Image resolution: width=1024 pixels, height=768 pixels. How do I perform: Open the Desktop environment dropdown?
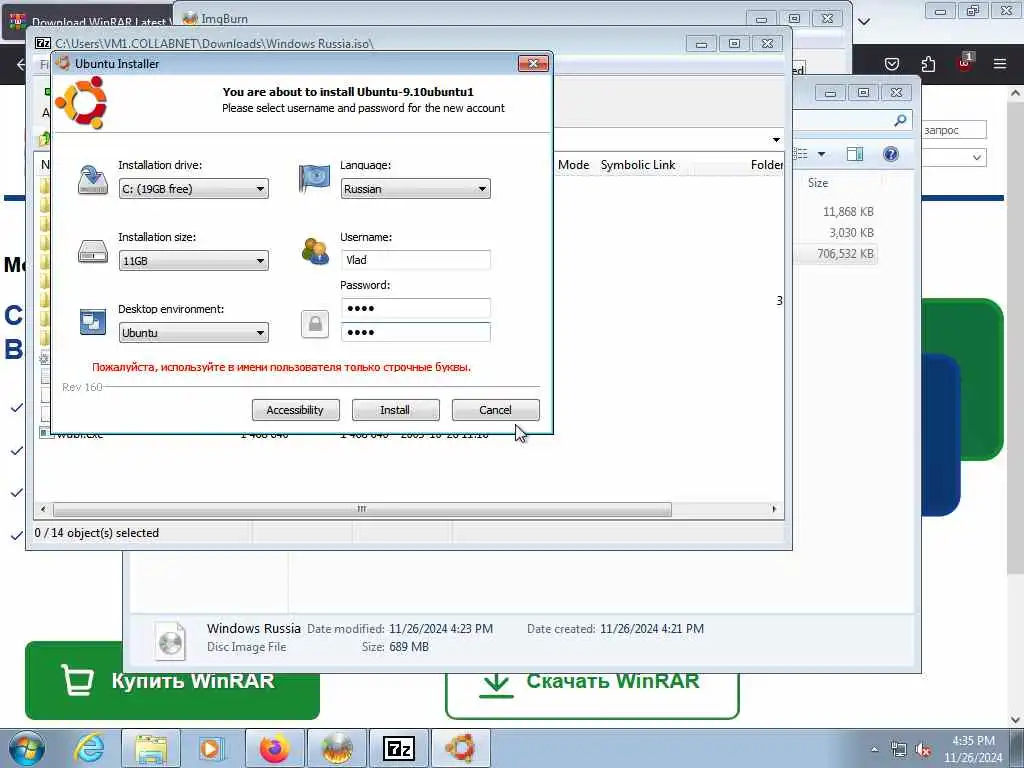pos(193,332)
